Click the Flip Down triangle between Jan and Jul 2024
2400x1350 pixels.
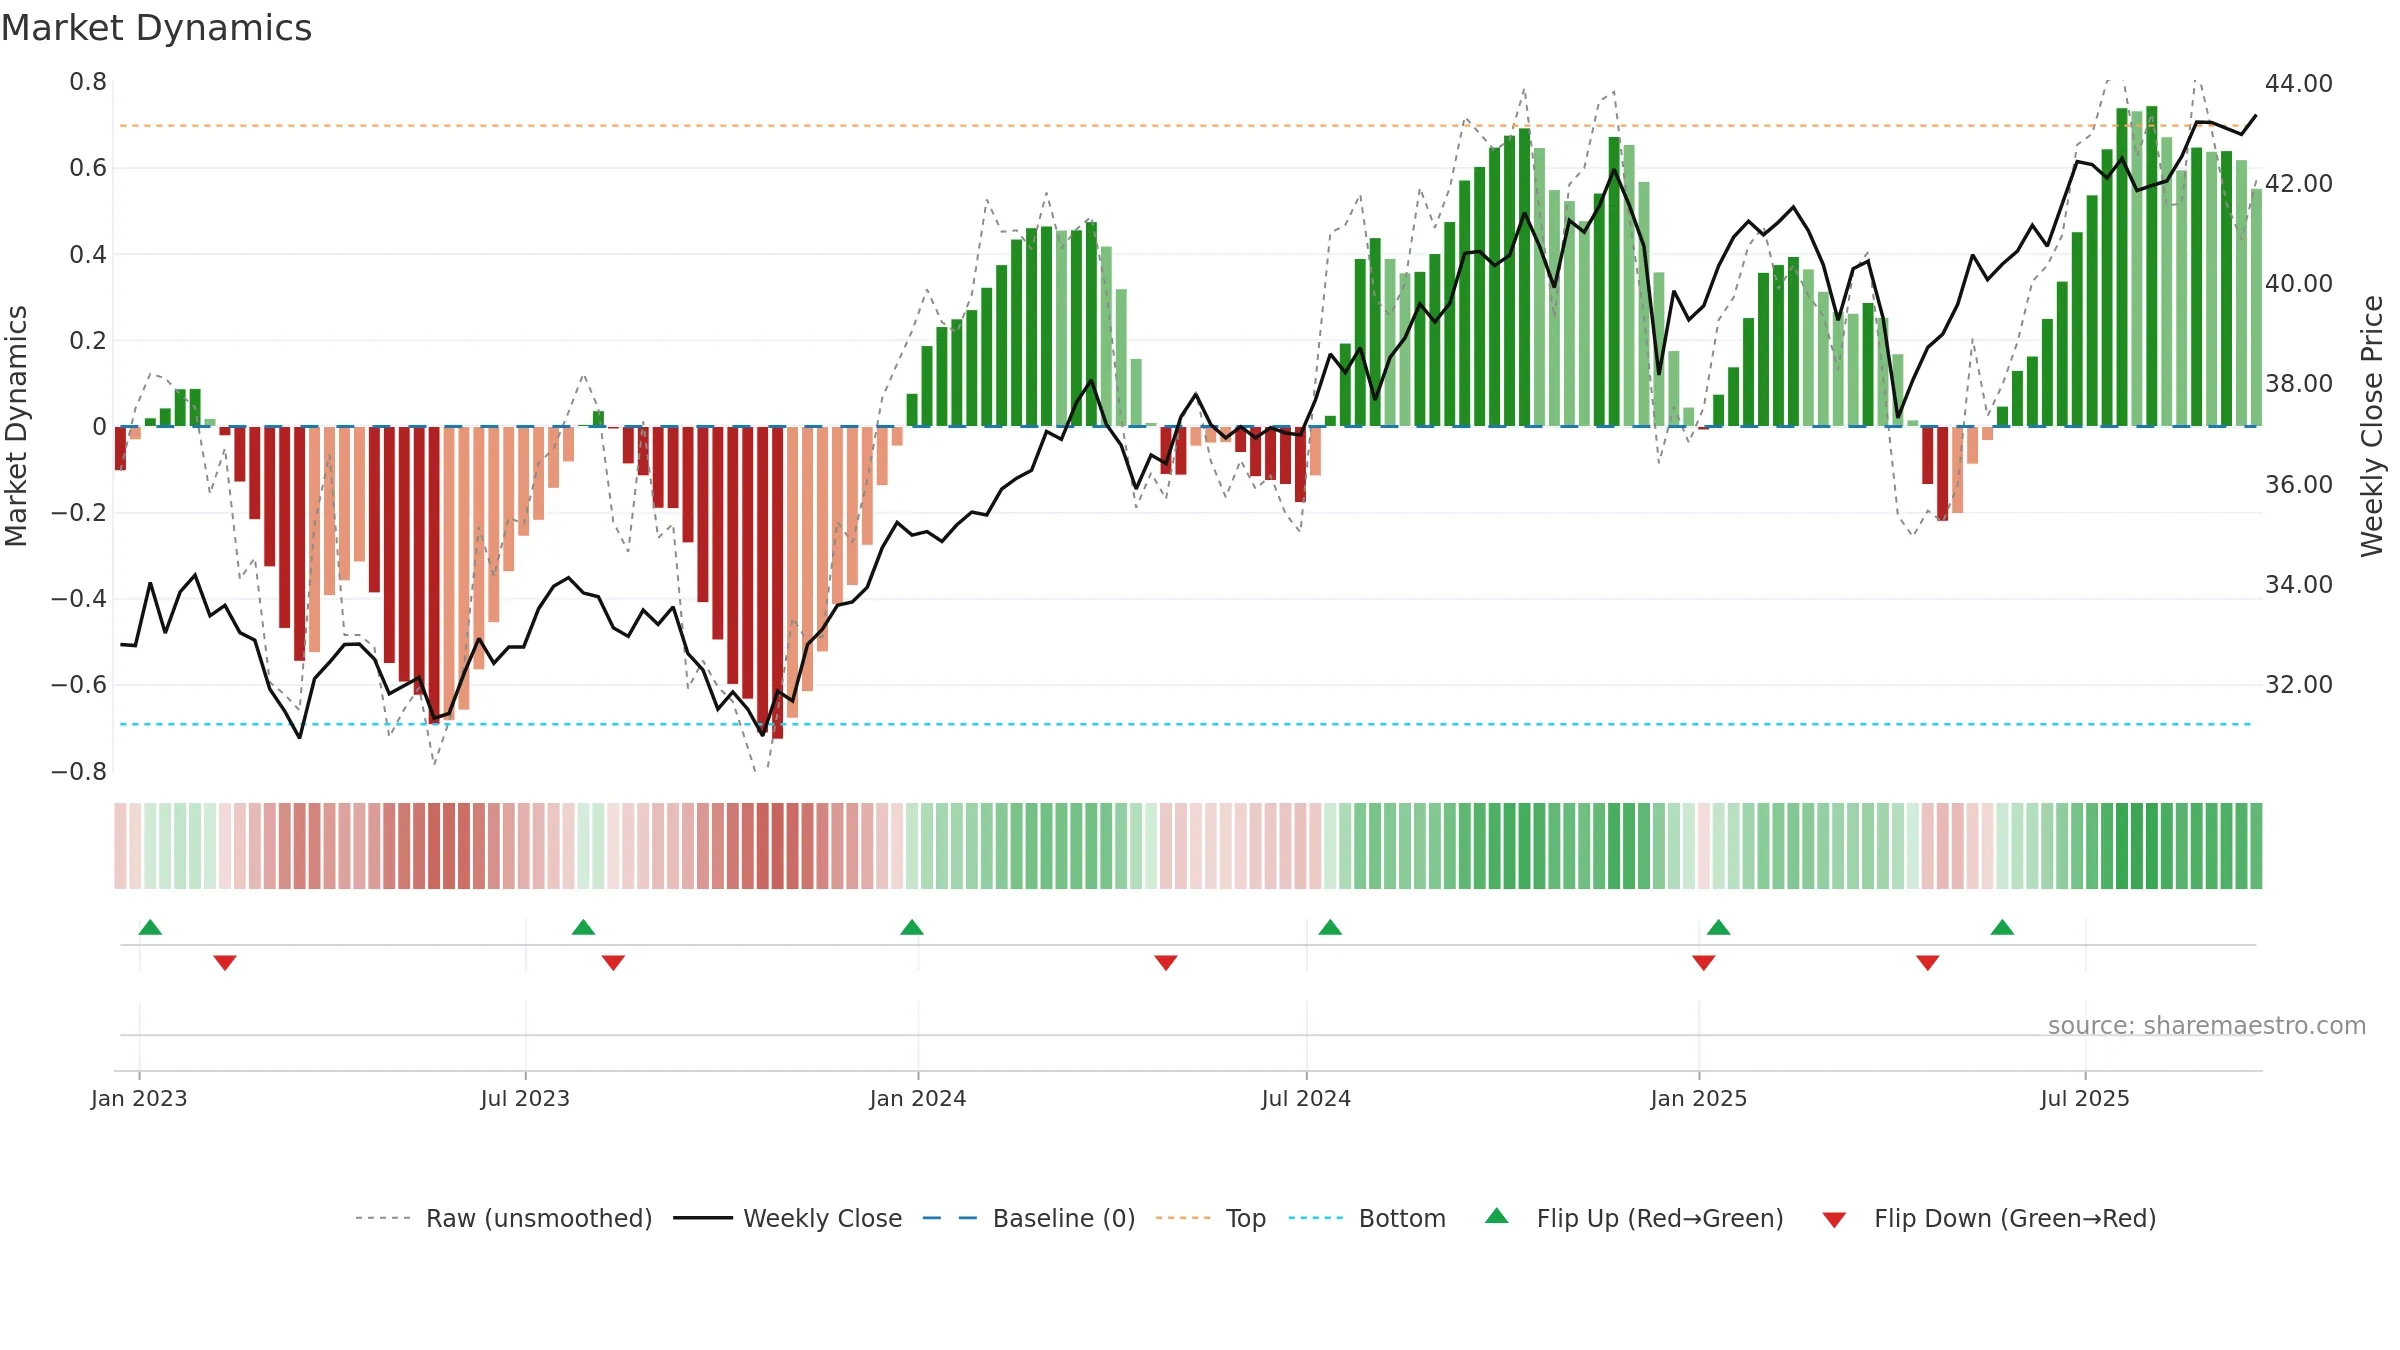1166,963
